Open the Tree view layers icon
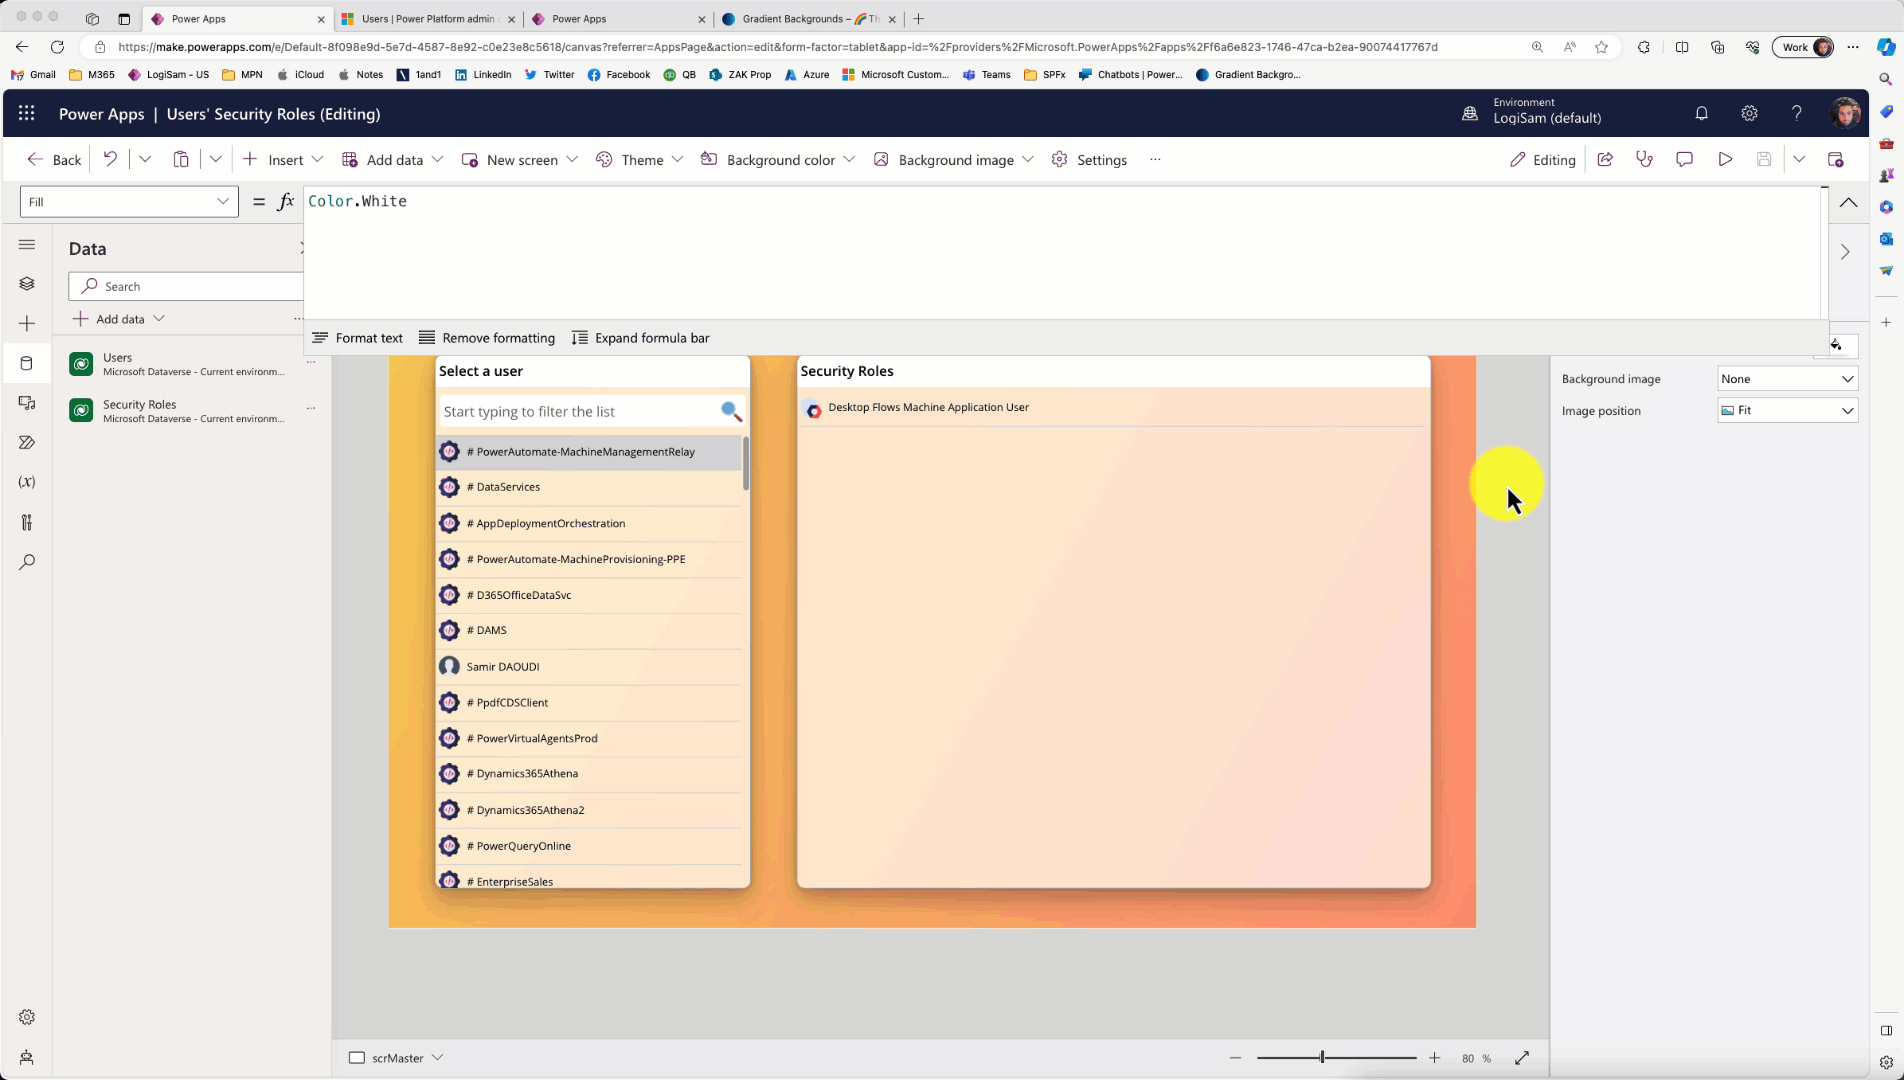This screenshot has height=1080, width=1904. 27,284
